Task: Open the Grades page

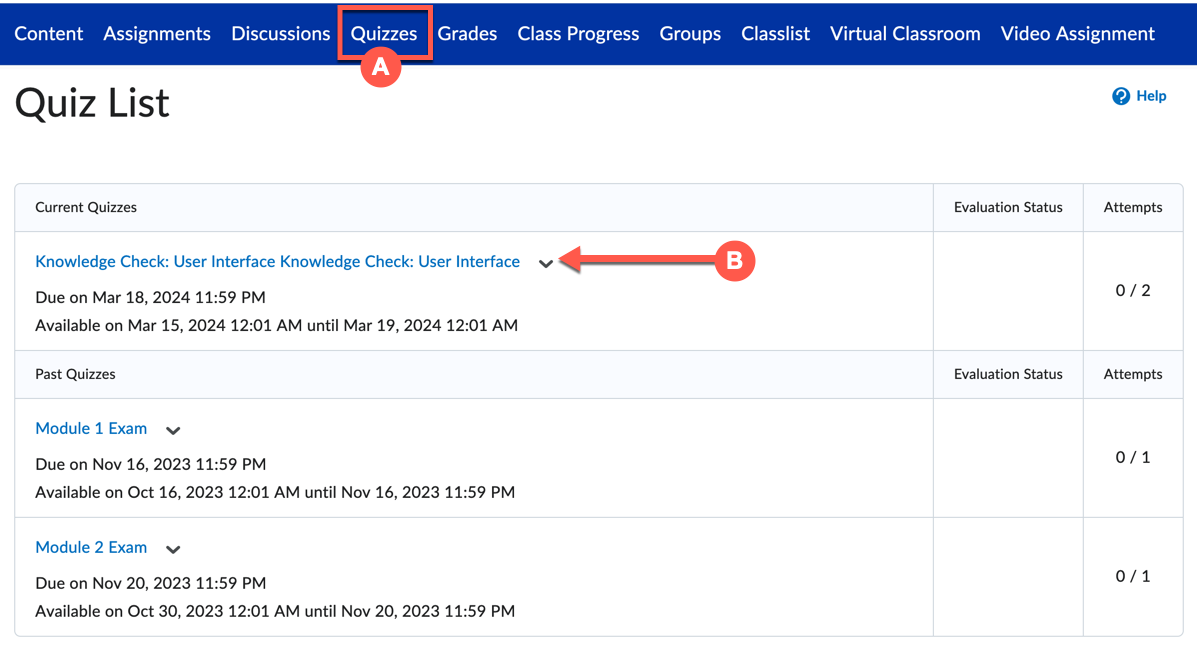Action: (x=467, y=33)
